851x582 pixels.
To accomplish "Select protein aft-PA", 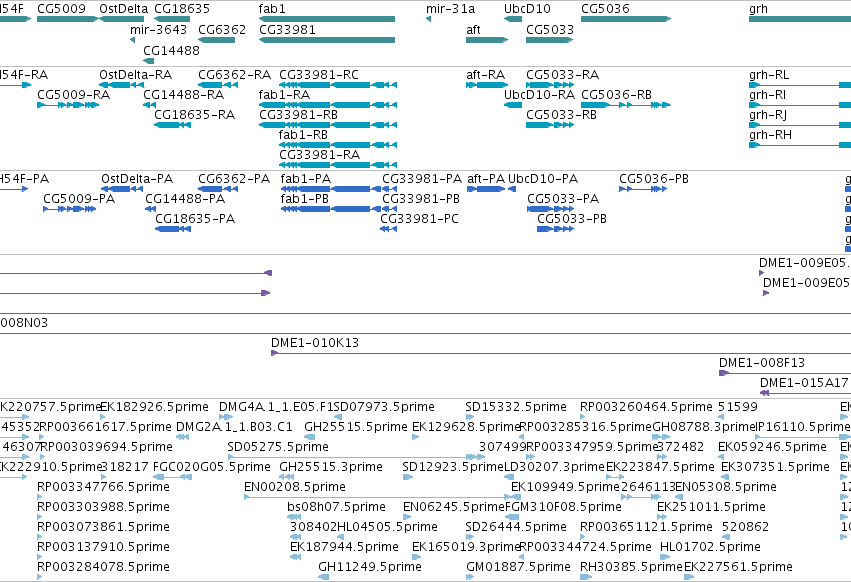I will (486, 189).
